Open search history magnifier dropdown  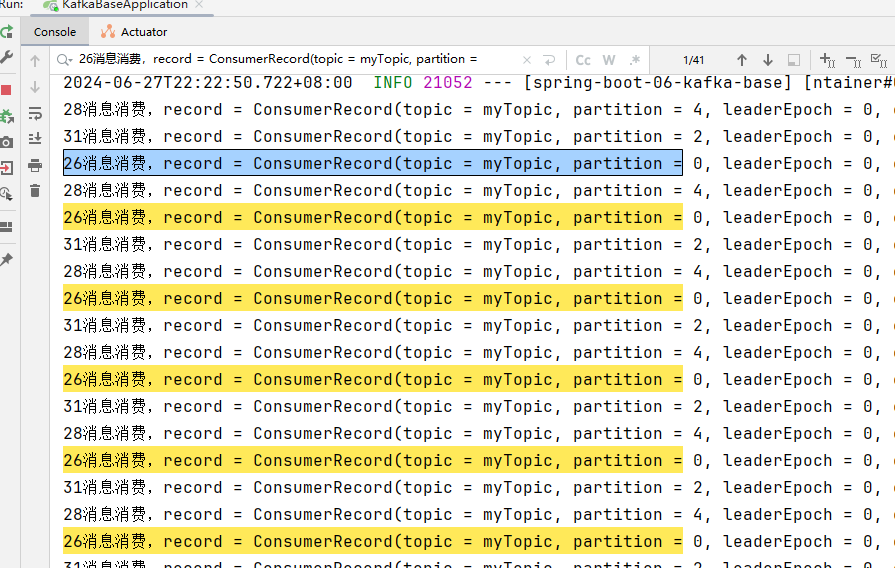(x=64, y=59)
